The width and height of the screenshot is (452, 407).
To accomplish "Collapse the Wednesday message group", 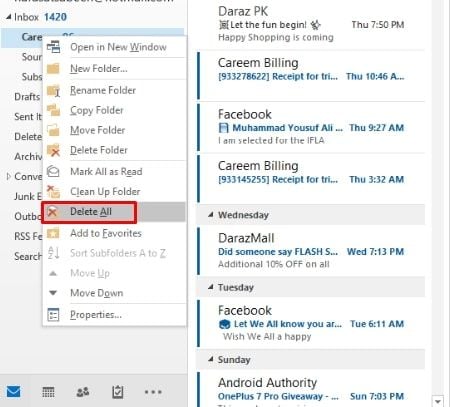I will point(210,215).
